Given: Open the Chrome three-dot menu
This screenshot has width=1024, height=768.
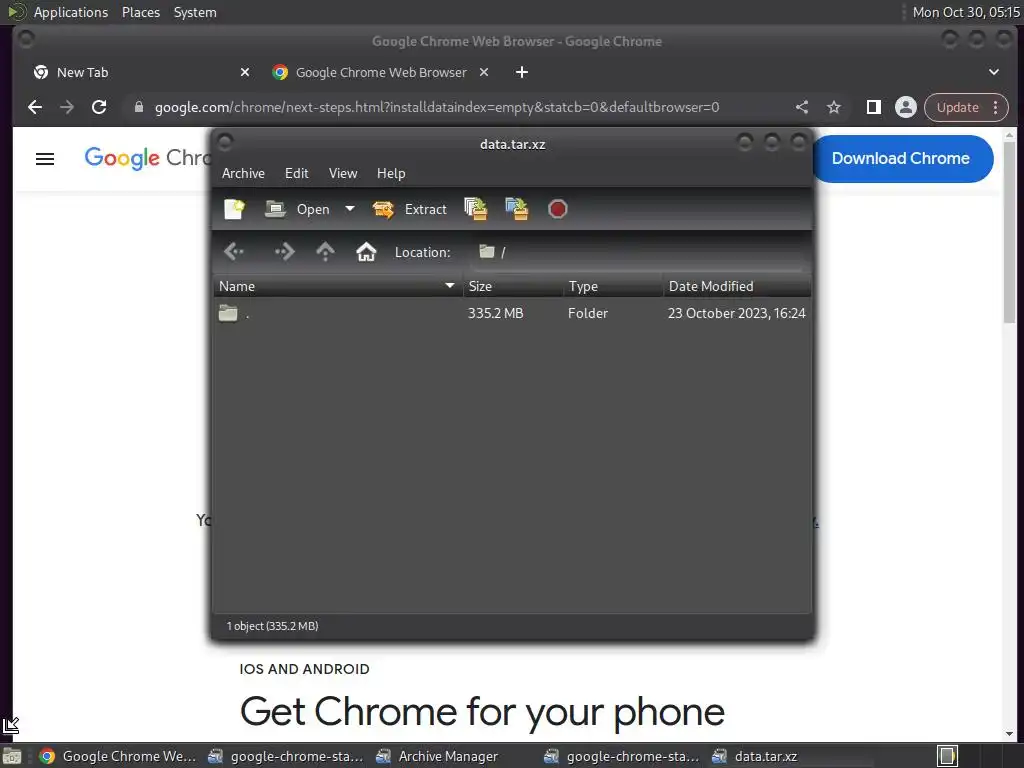Looking at the screenshot, I should tap(996, 107).
